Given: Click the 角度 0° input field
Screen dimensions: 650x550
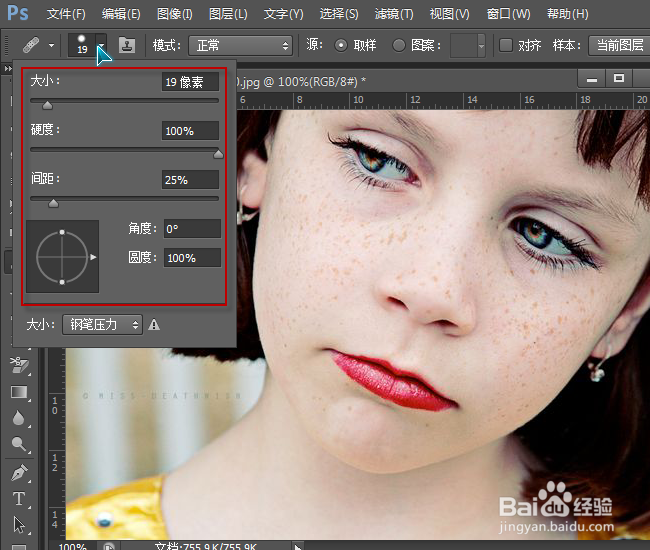Looking at the screenshot, I should pyautogui.click(x=192, y=228).
